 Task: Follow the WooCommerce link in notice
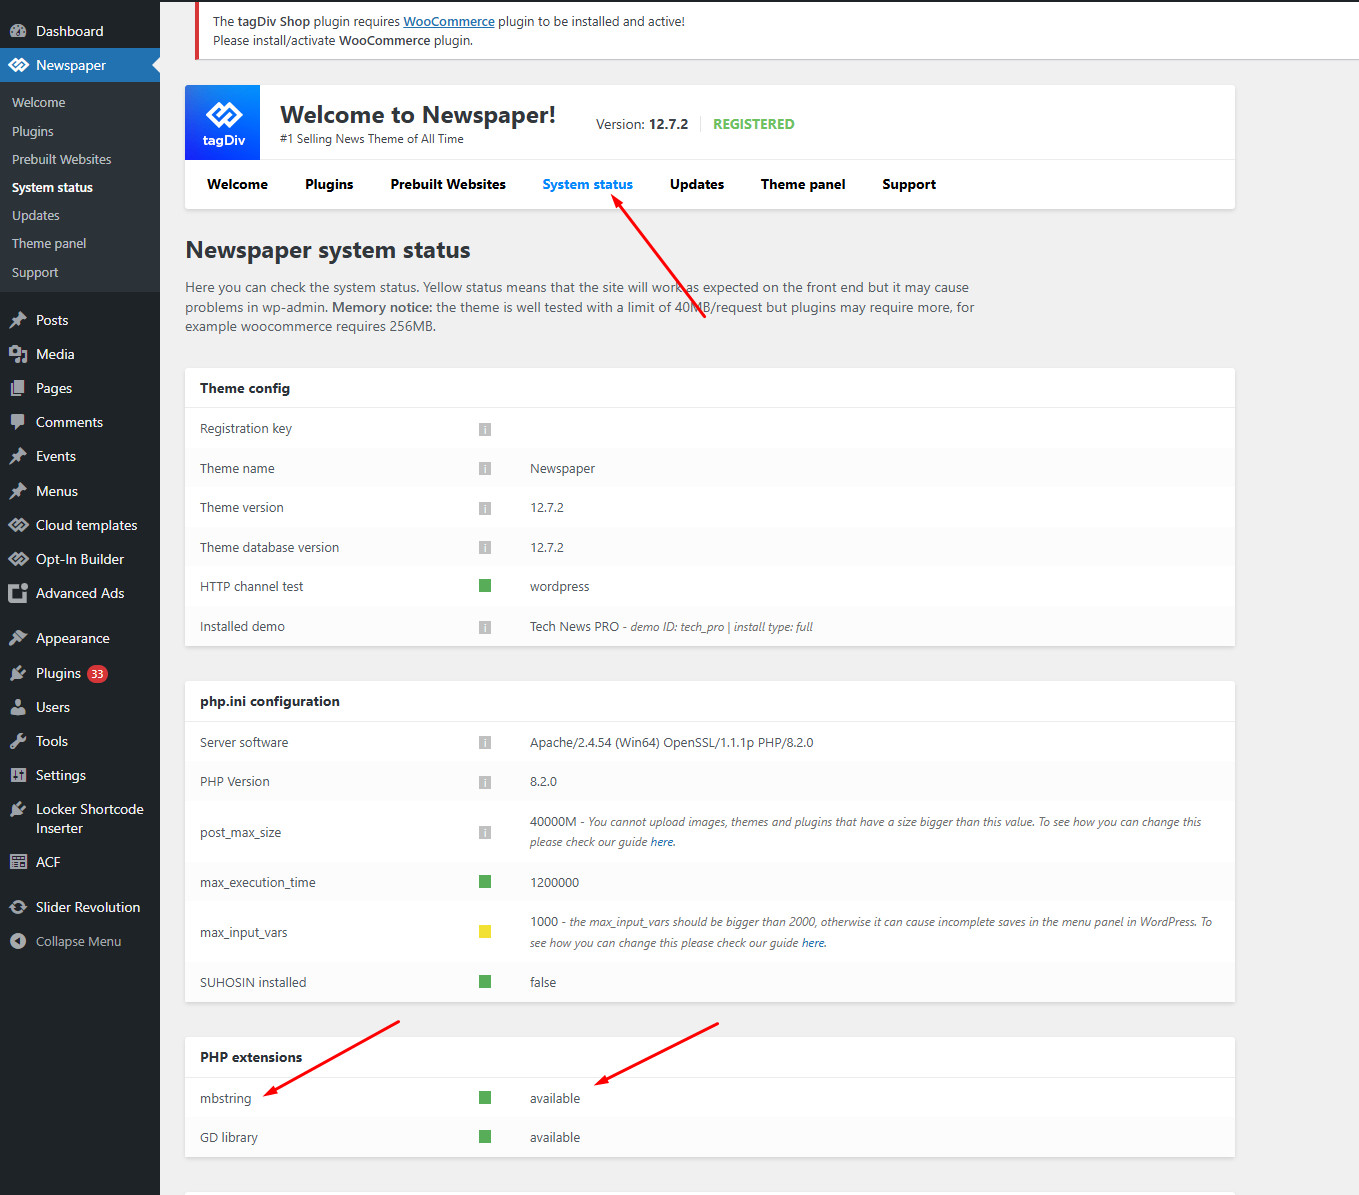(449, 21)
